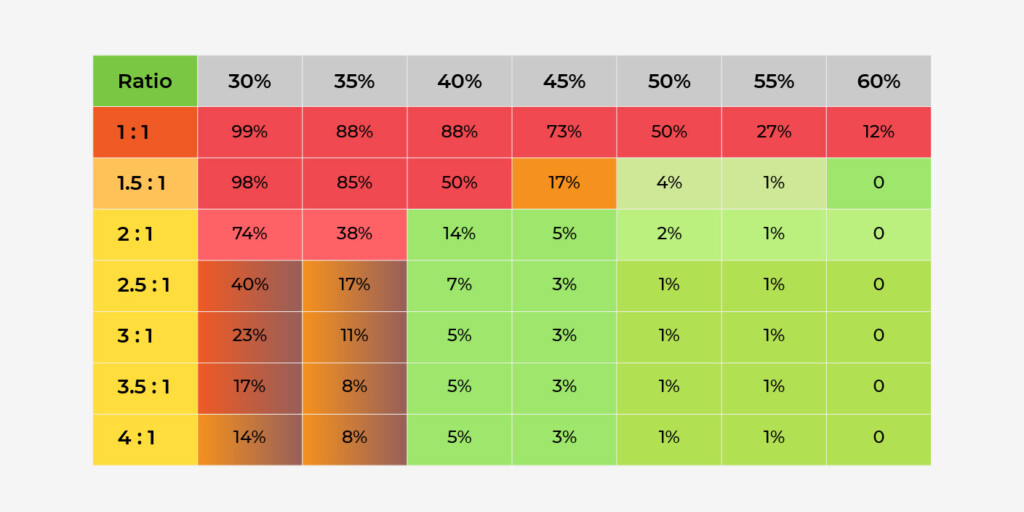Click the orange 17% cell in the 45% column
Viewport: 1024px width, 512px height.
click(564, 183)
